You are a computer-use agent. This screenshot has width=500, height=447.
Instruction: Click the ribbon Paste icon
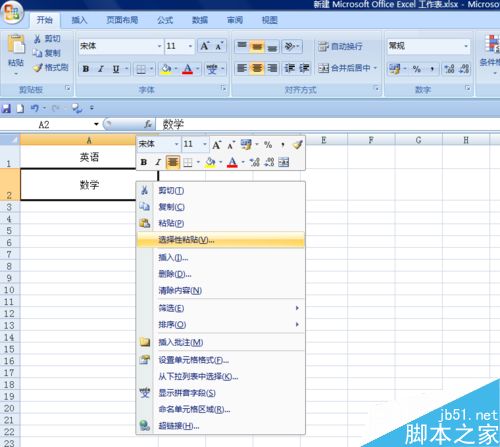16,44
